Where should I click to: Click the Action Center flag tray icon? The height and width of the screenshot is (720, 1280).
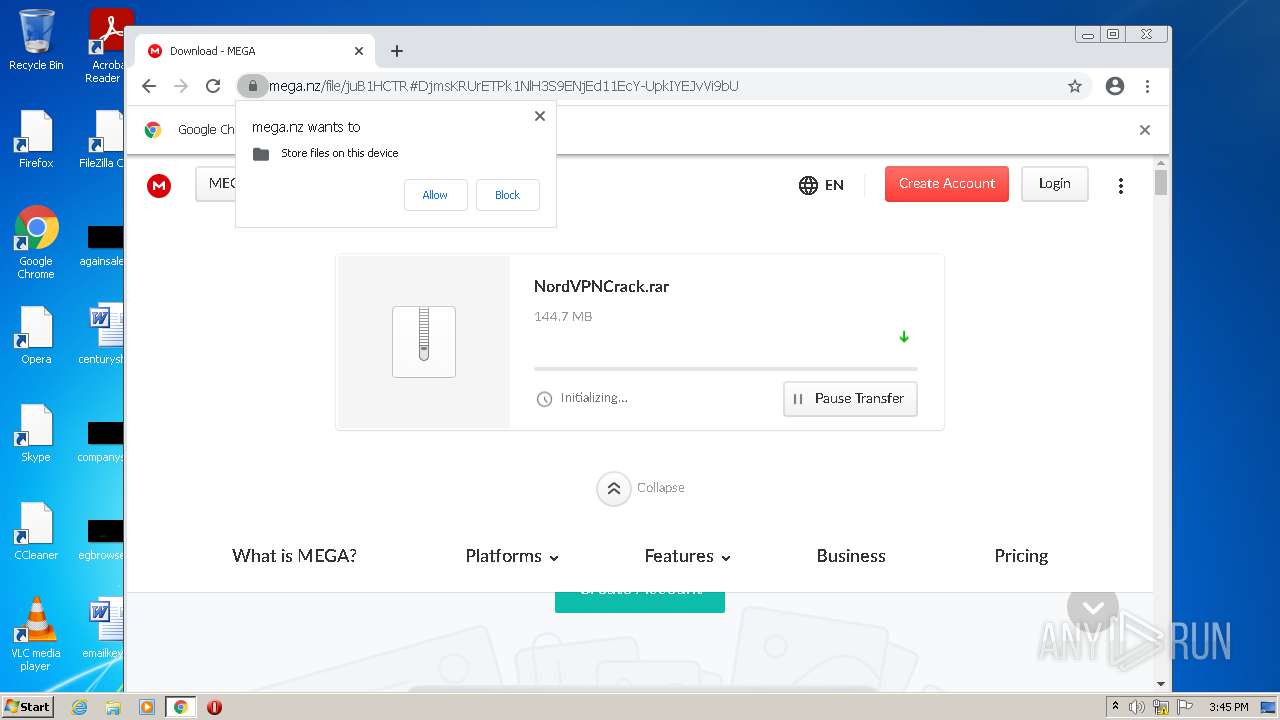[1185, 707]
